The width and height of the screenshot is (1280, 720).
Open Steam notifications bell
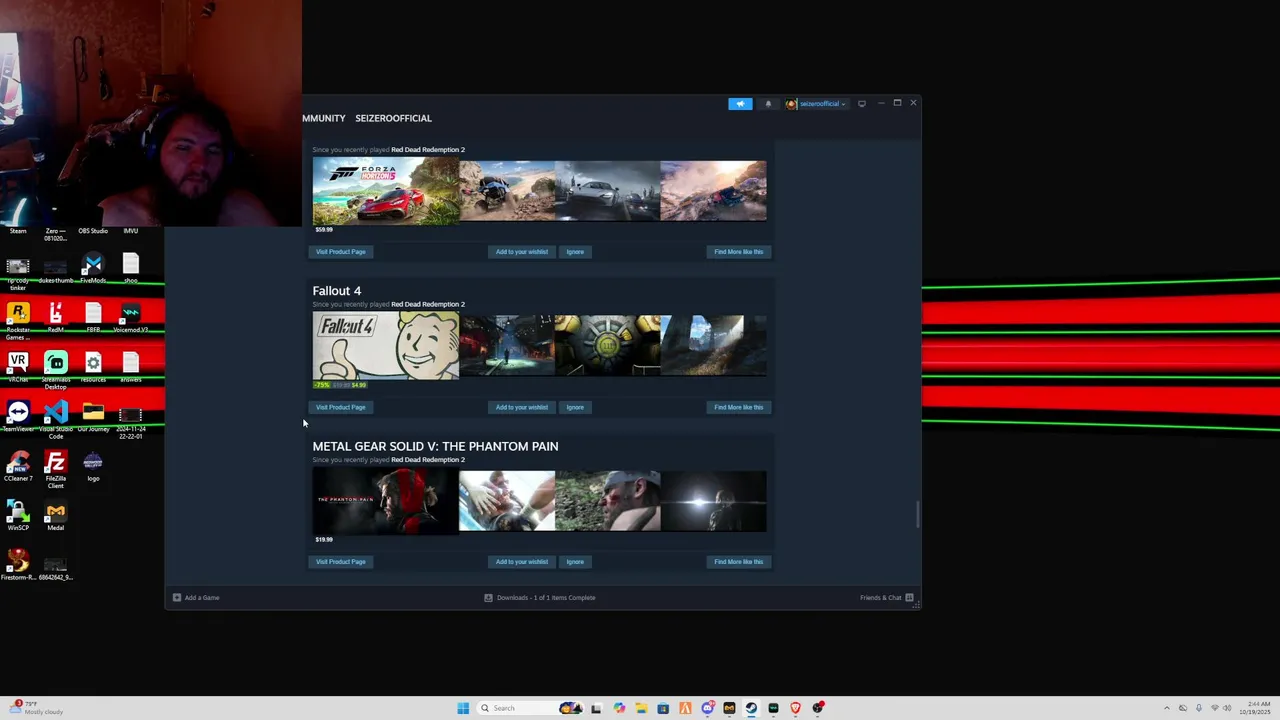pos(768,103)
